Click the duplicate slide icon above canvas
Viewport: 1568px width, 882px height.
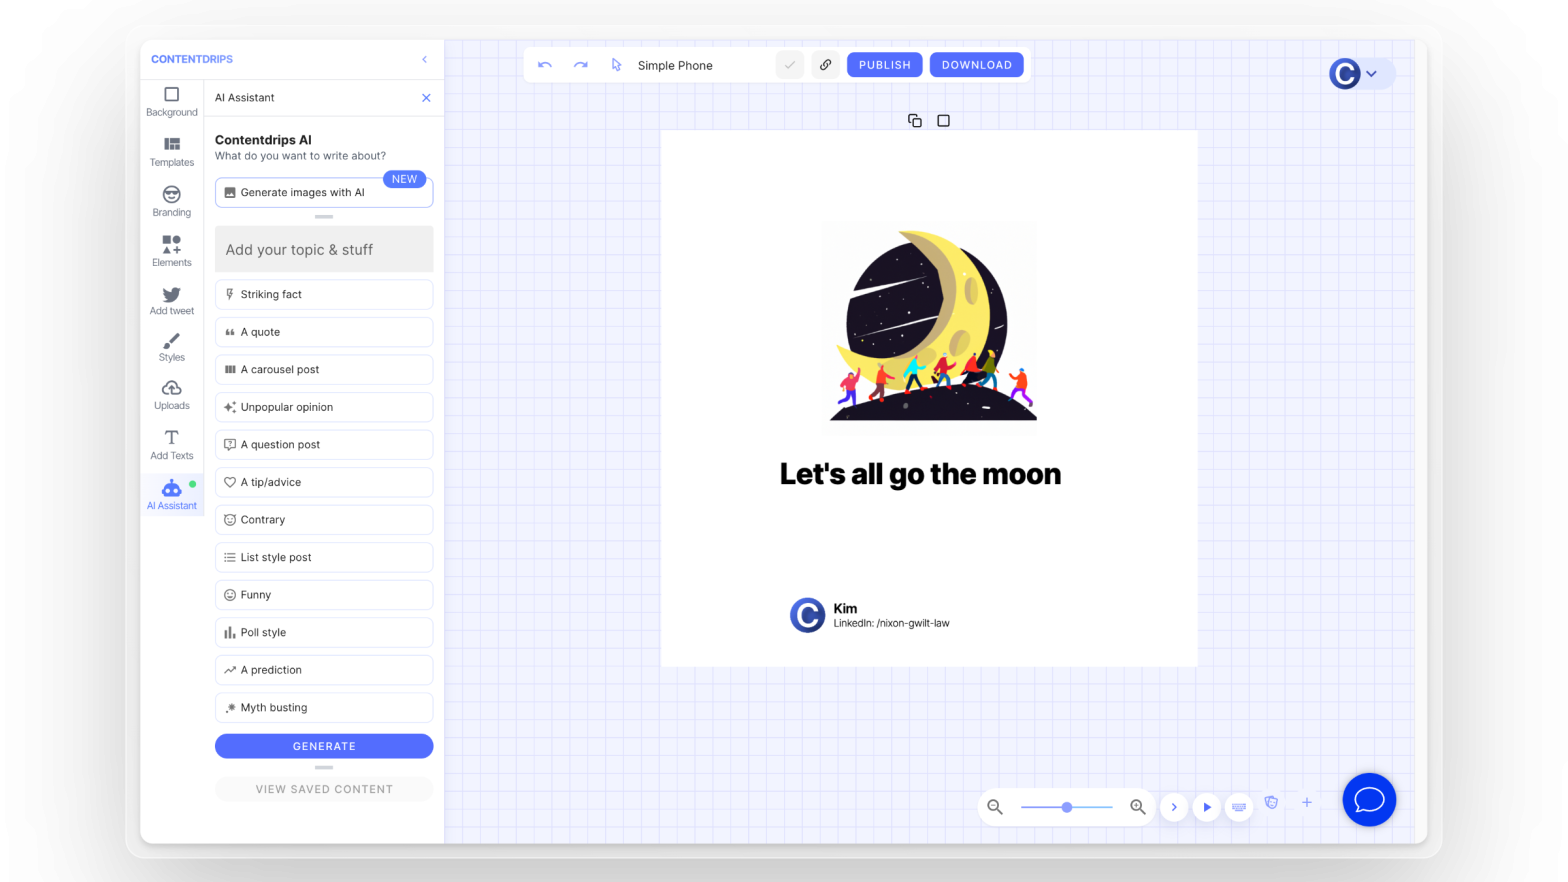tap(914, 121)
